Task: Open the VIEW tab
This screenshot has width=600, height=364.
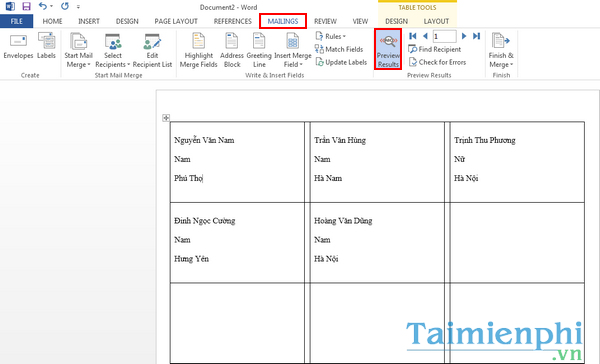Action: (x=360, y=21)
